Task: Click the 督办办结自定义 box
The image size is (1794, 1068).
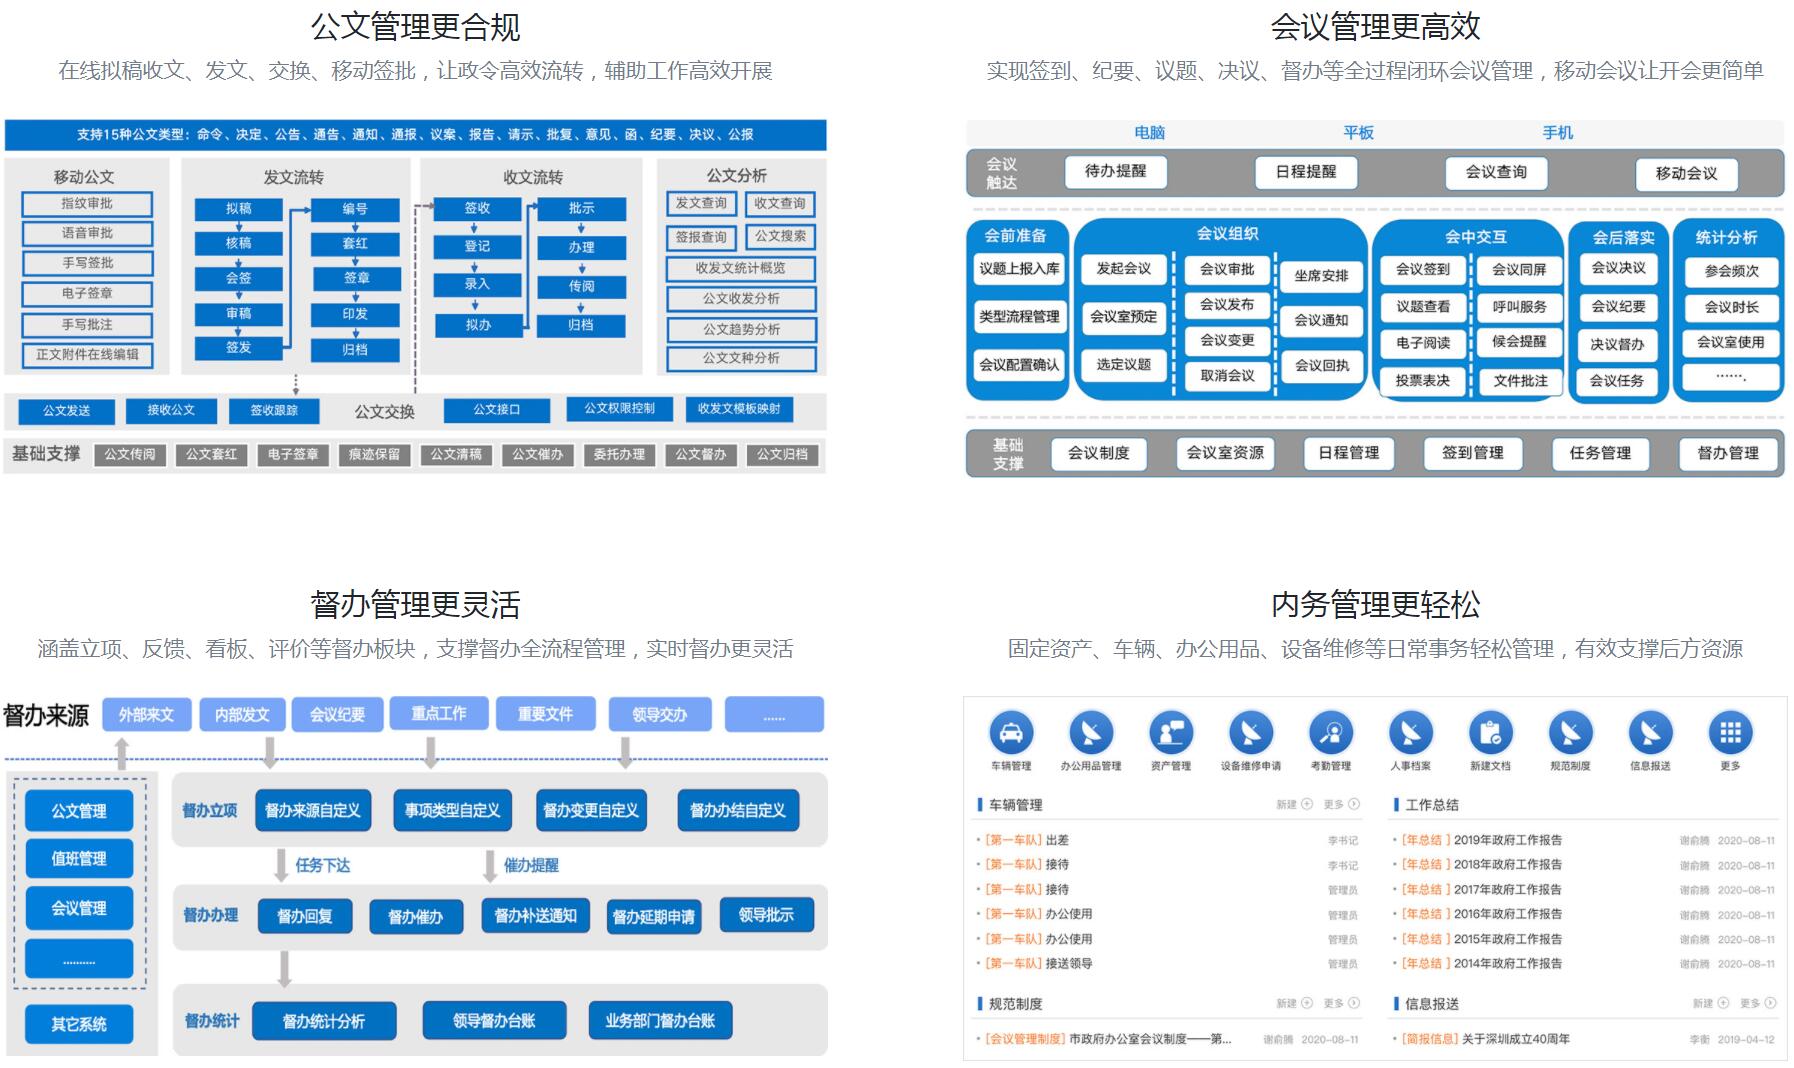Action: click(x=738, y=810)
